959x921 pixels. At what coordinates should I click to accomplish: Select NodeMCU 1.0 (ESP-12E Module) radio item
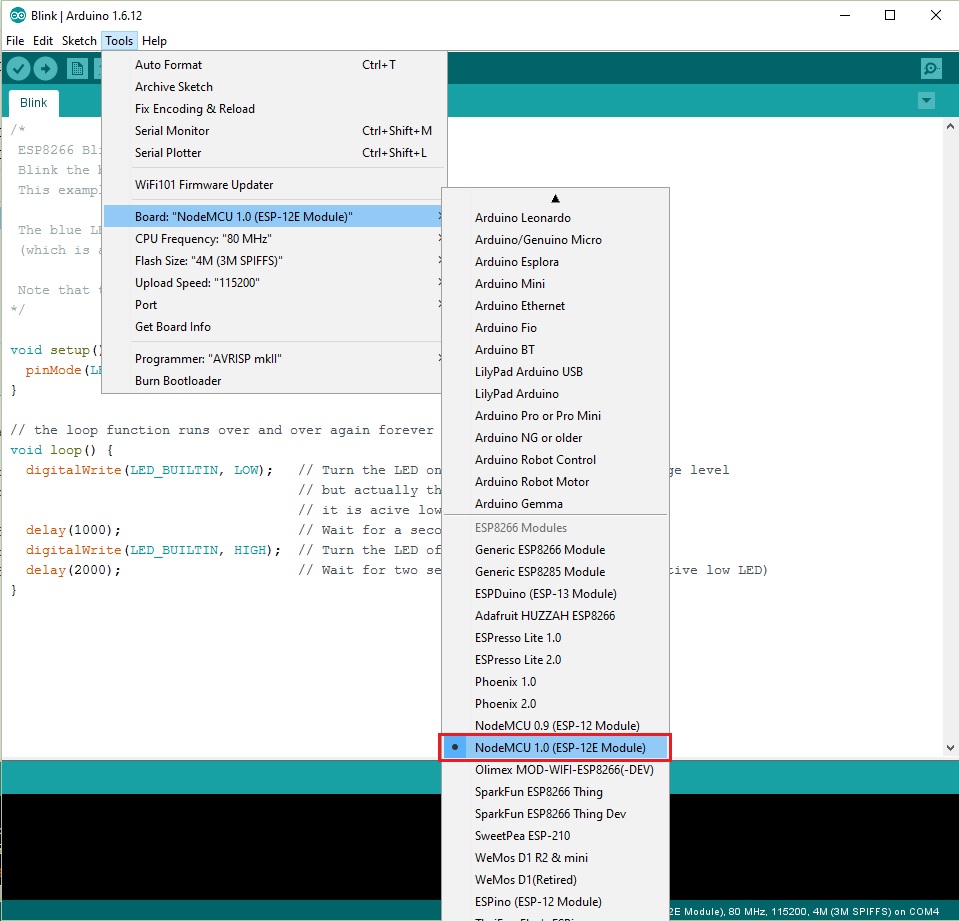[555, 747]
